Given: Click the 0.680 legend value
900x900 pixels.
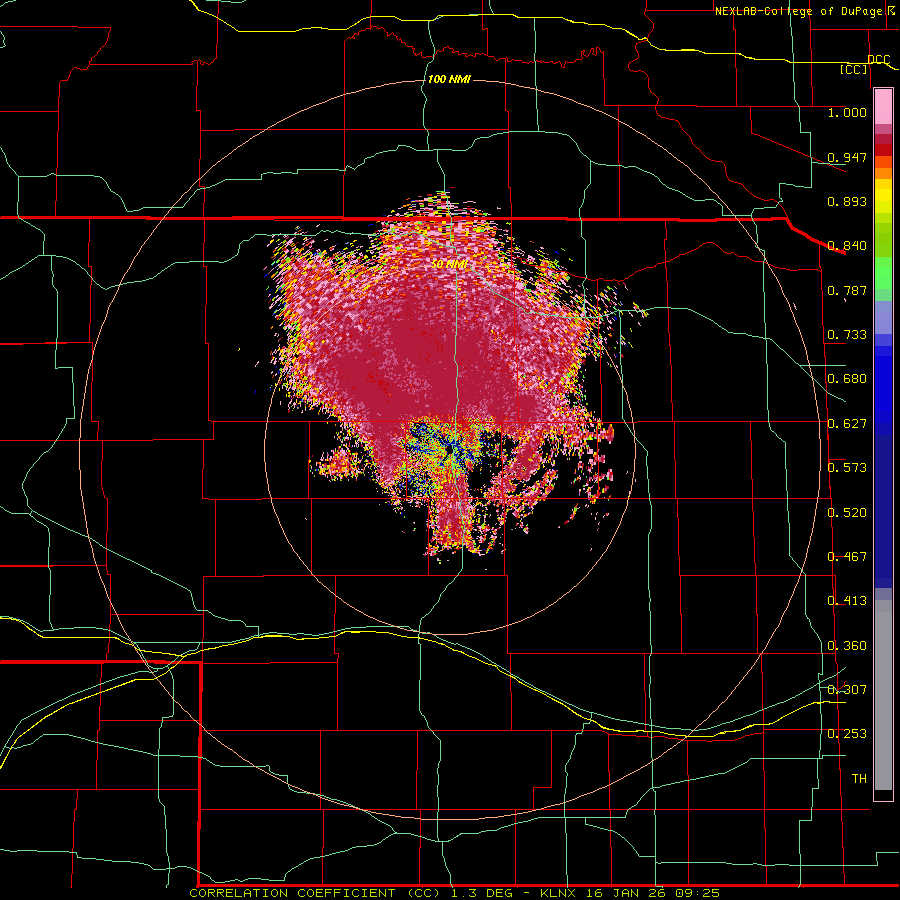Looking at the screenshot, I should pos(847,379).
